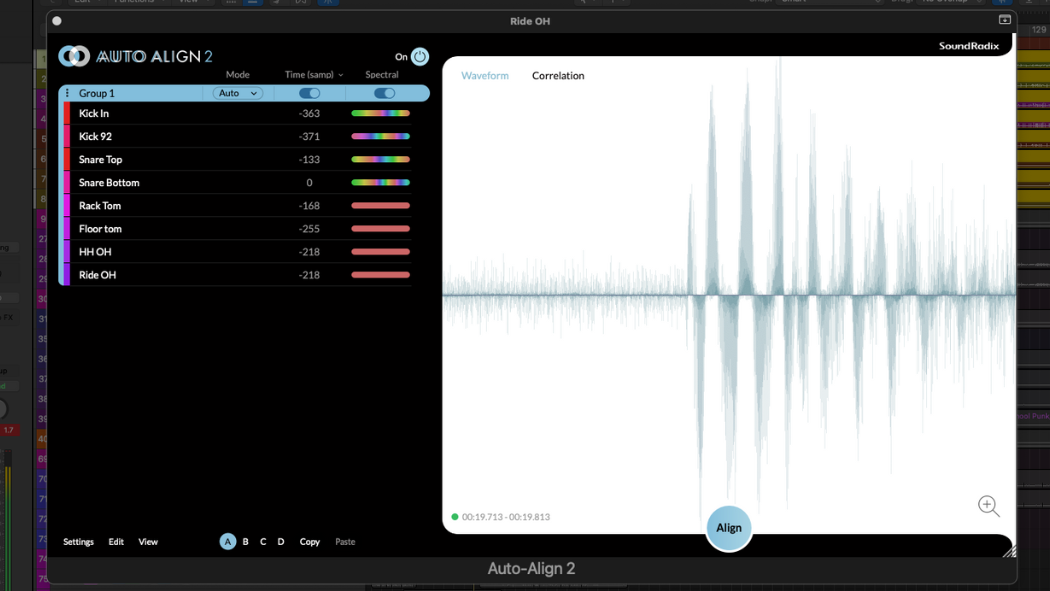Click the zoom magnifier icon
The height and width of the screenshot is (591, 1050).
pyautogui.click(x=988, y=506)
